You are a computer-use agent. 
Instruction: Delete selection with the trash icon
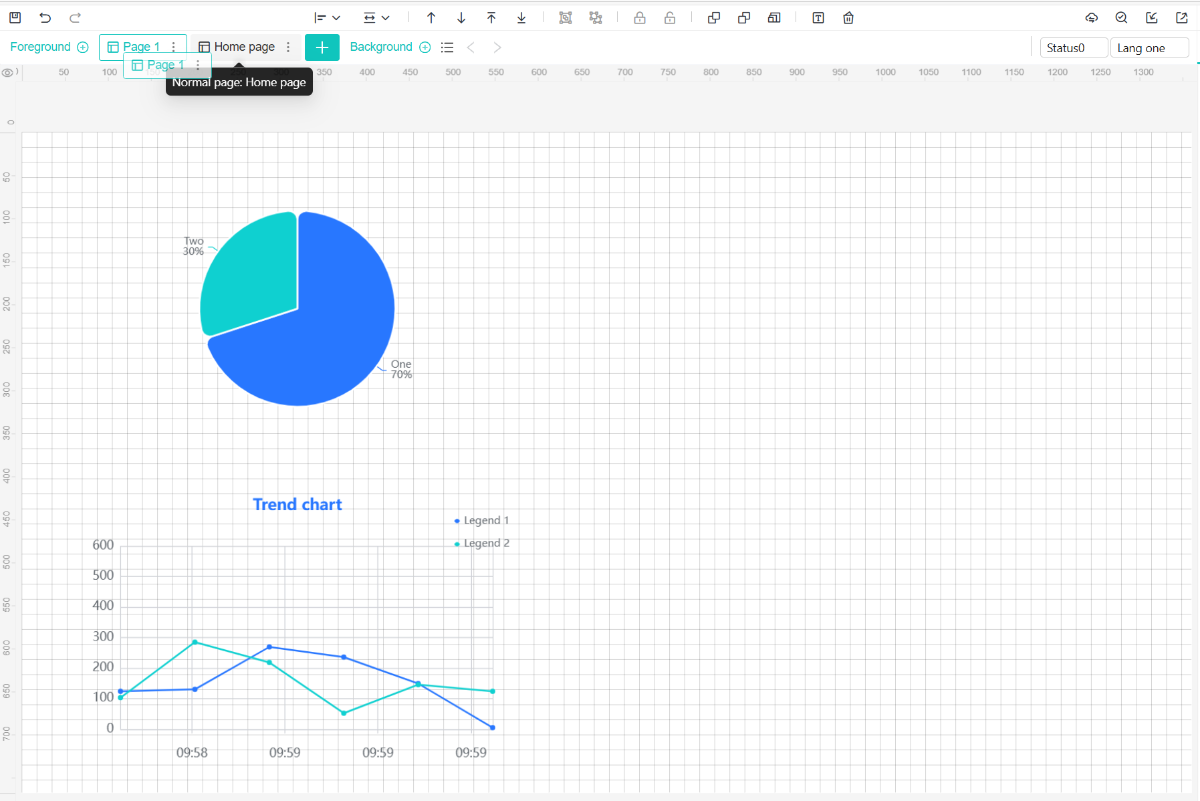point(848,17)
